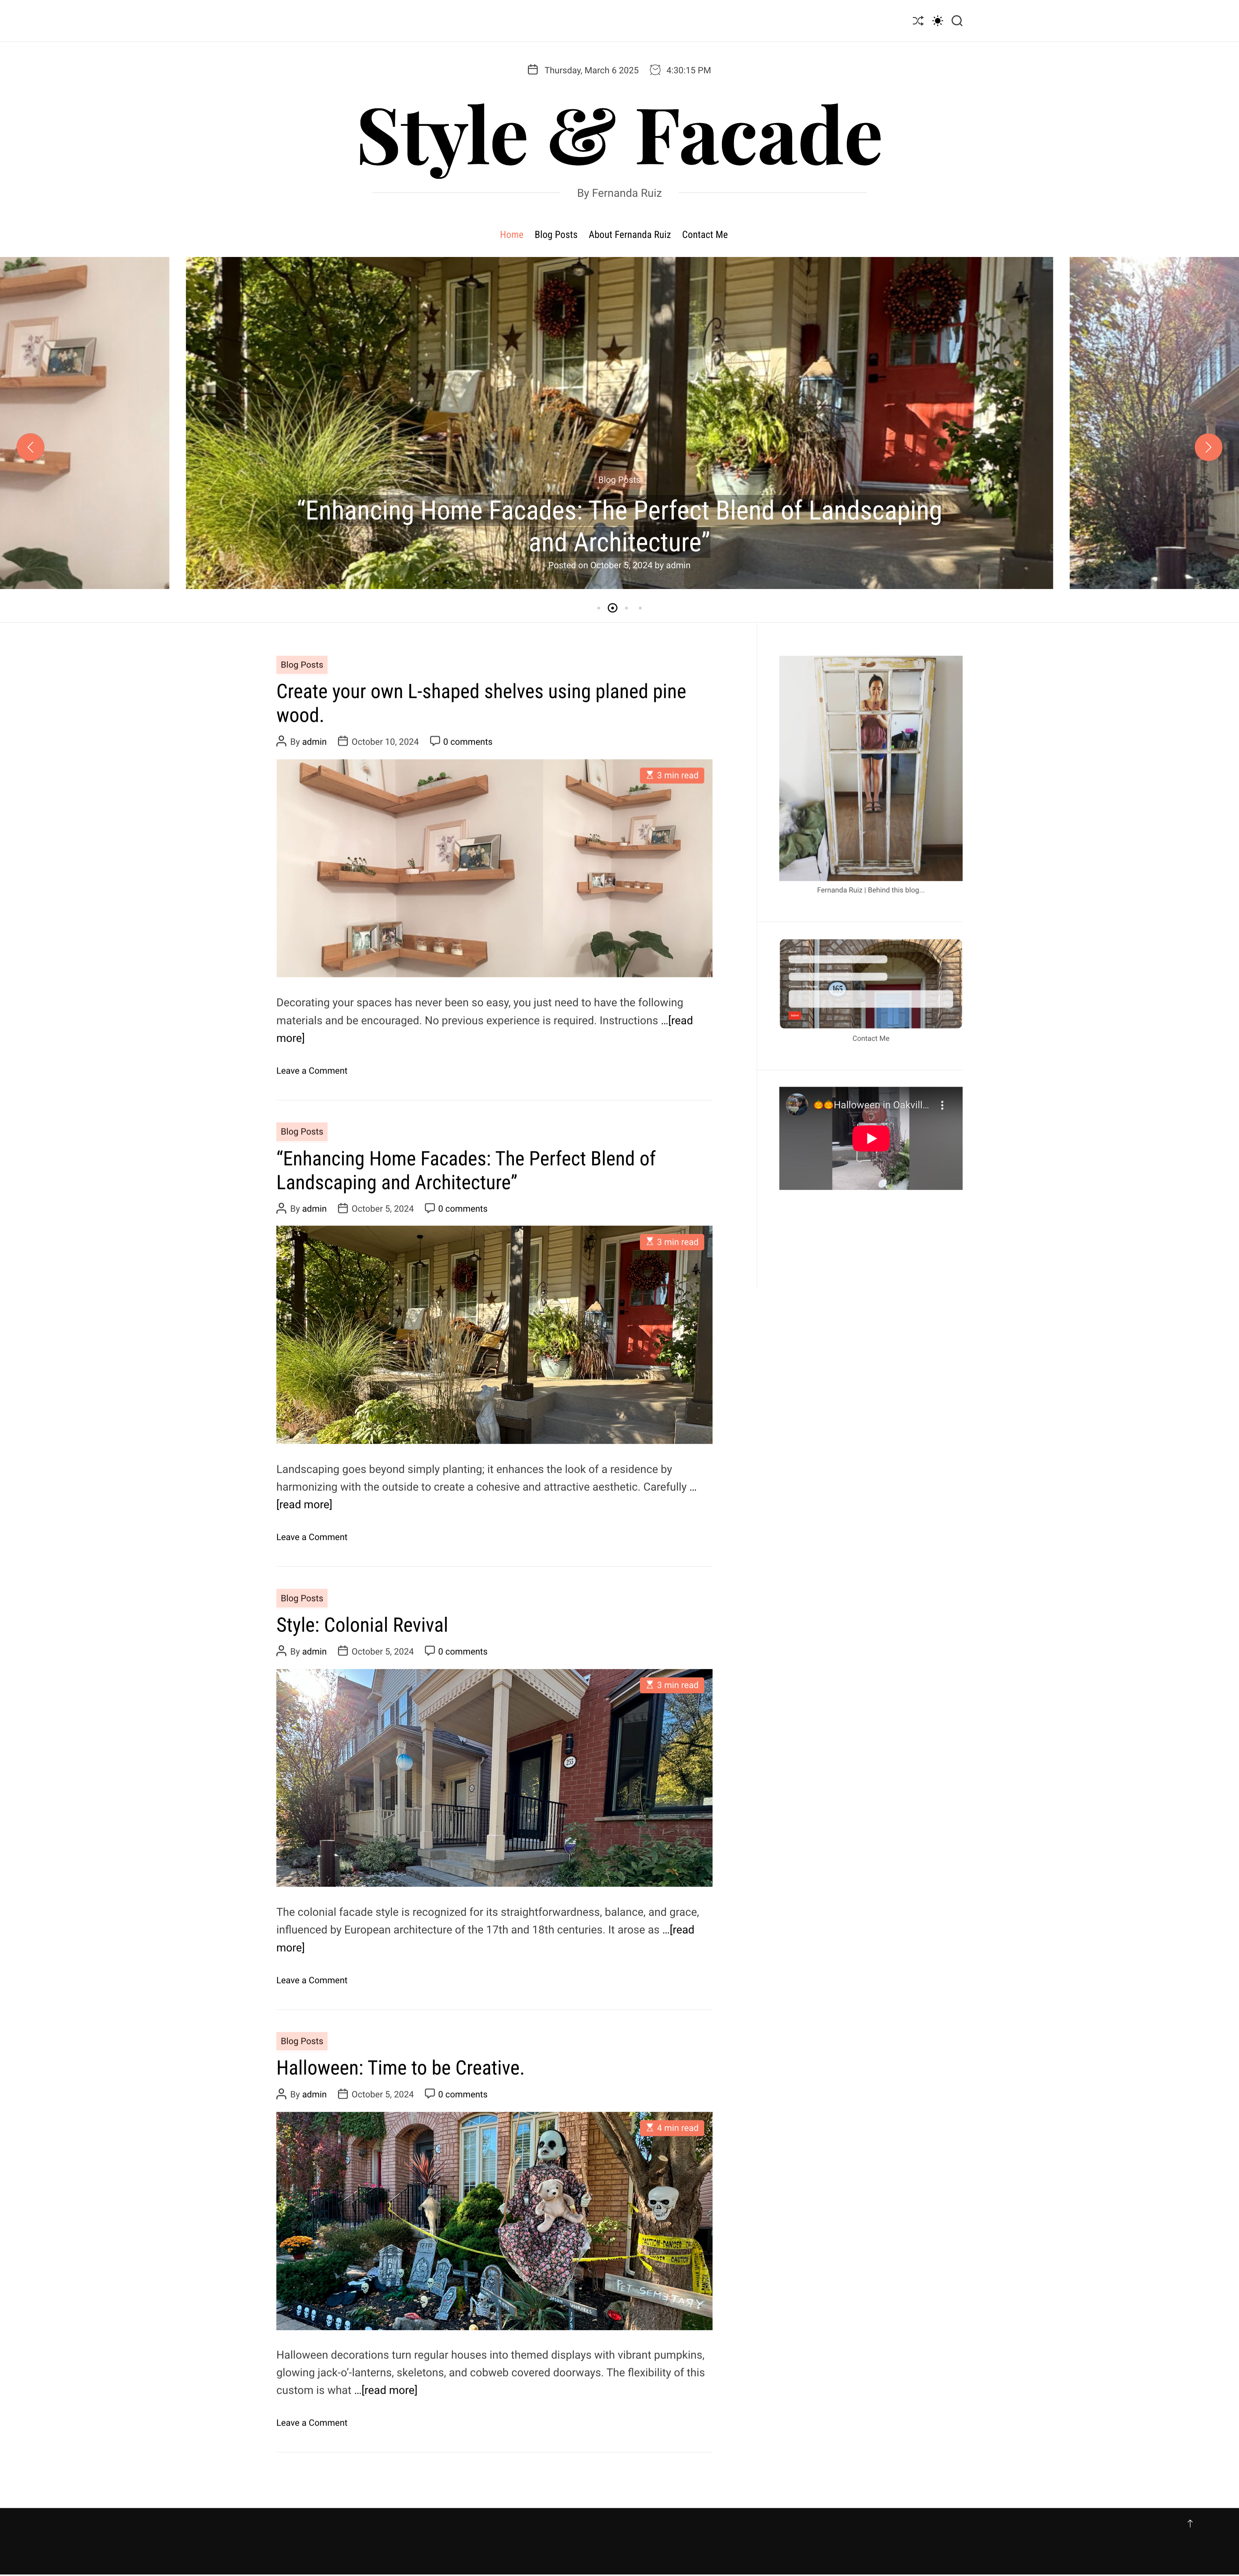1239x2576 pixels.
Task: Open the Halloween post featured image
Action: tap(494, 2221)
